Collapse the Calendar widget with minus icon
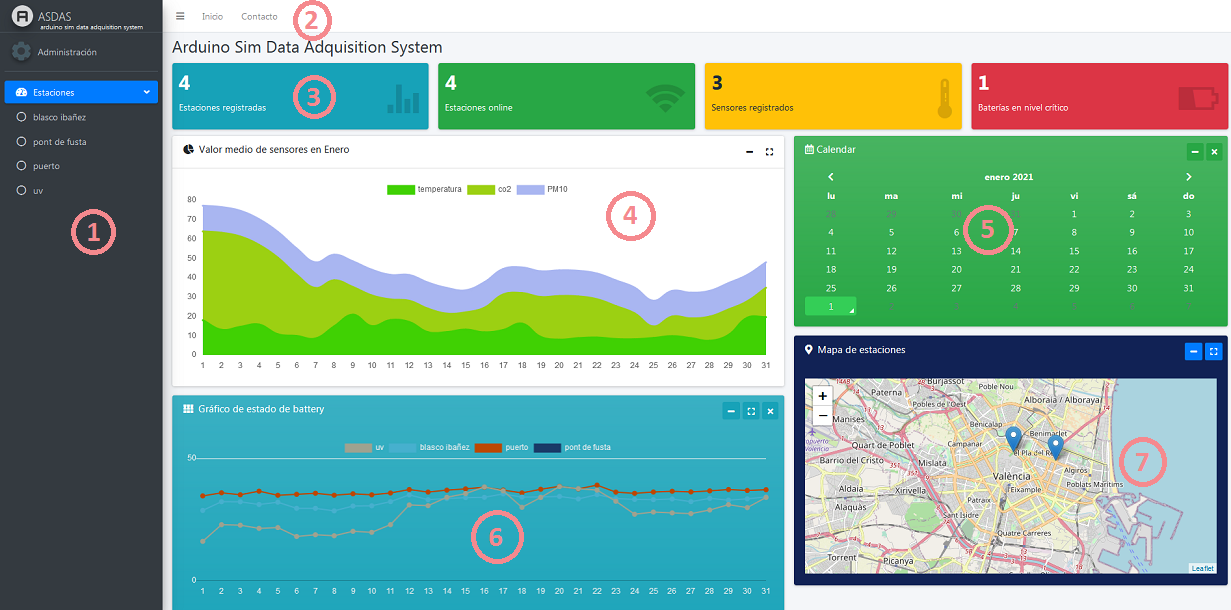The width and height of the screenshot is (1231, 610). 1194,152
